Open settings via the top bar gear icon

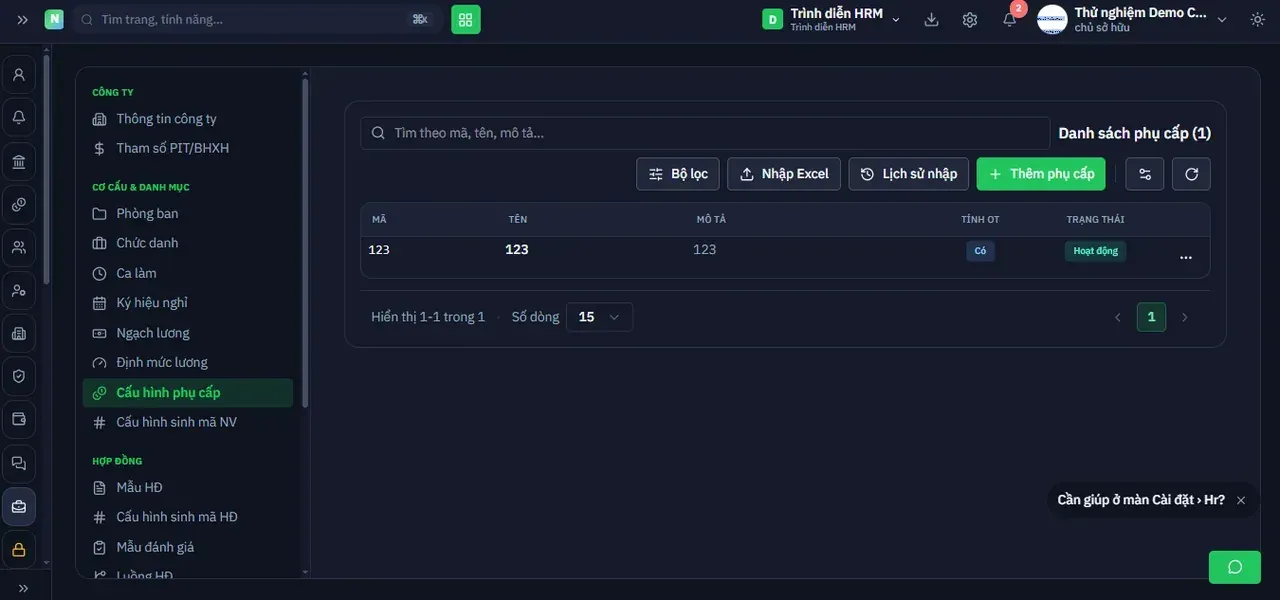tap(970, 20)
